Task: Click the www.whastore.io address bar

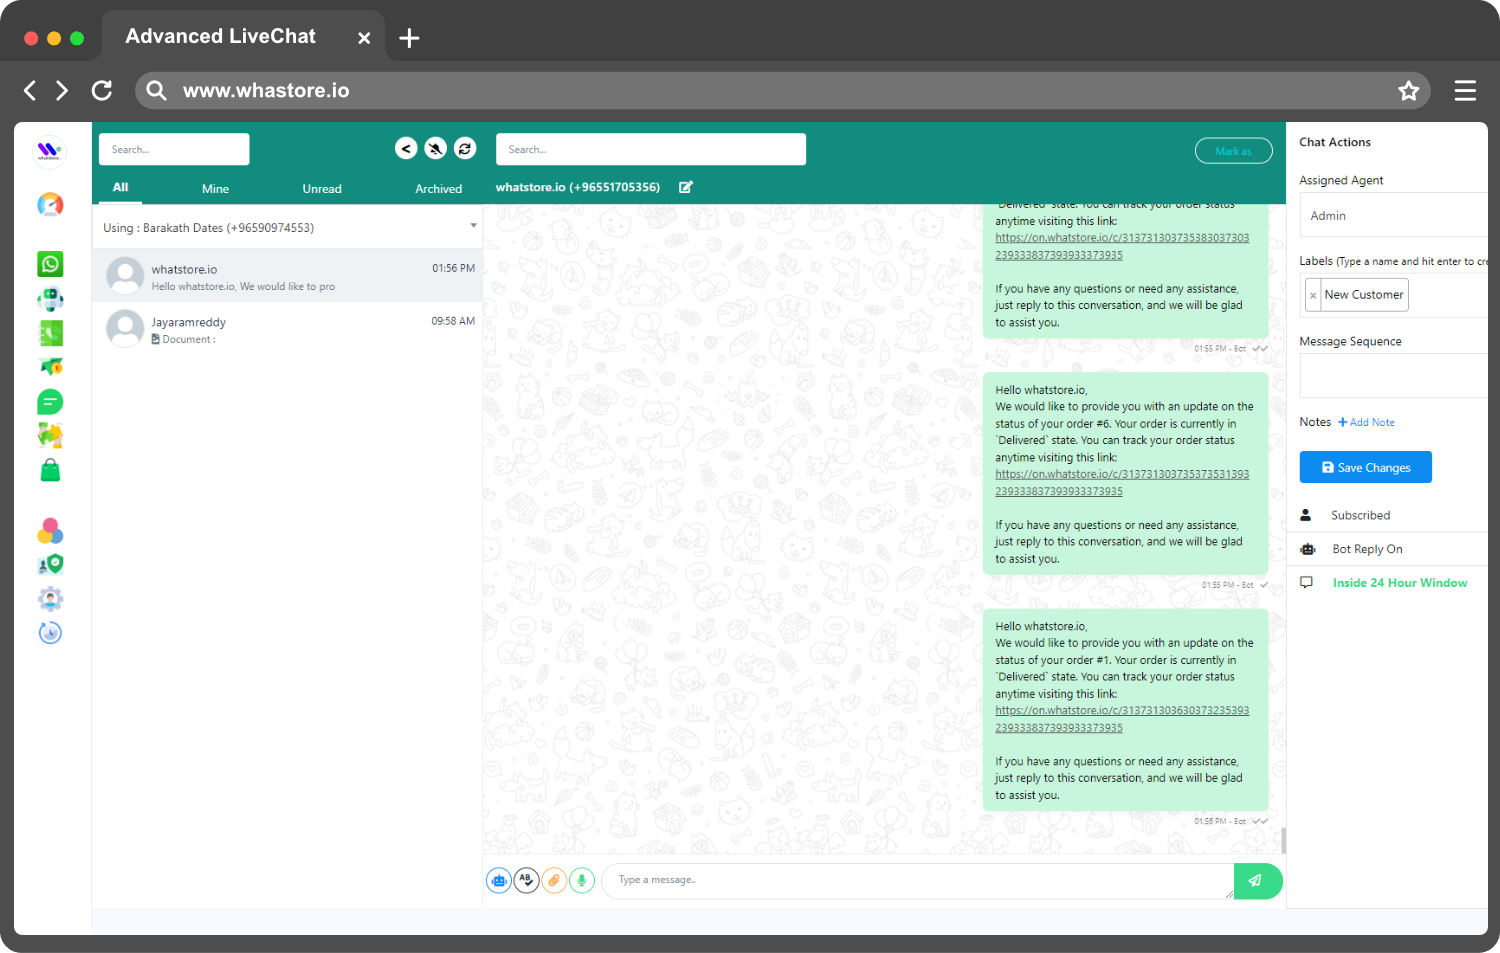Action: 783,91
